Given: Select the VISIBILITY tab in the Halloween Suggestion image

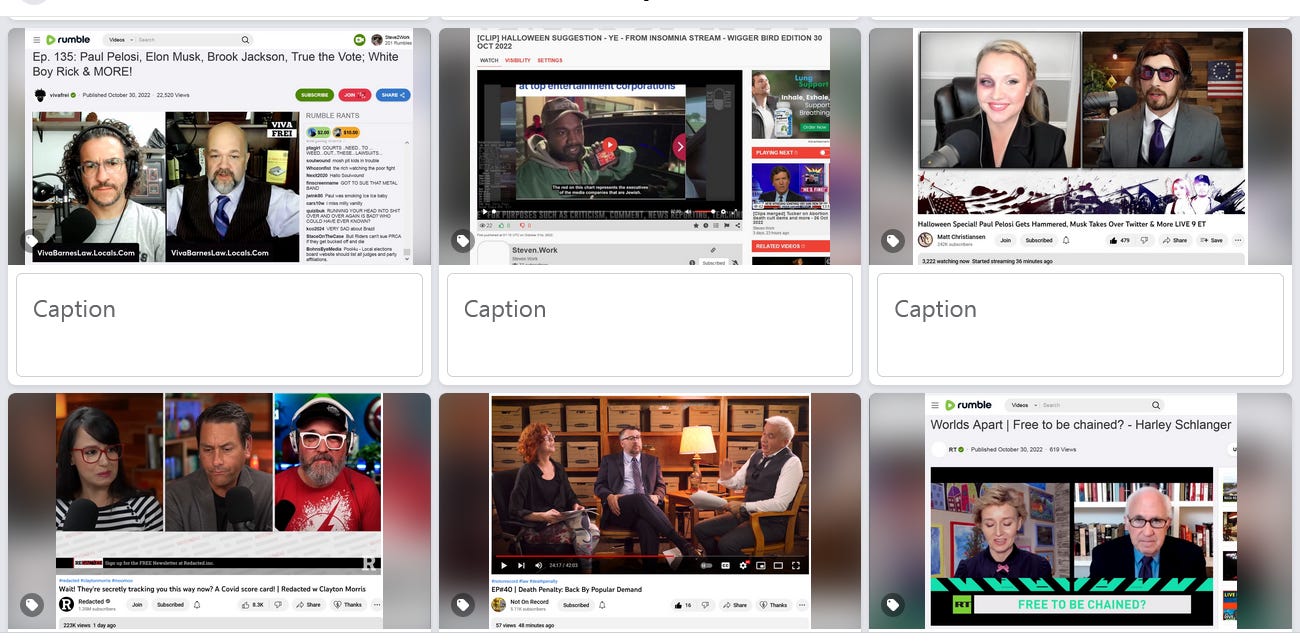Looking at the screenshot, I should 517,60.
